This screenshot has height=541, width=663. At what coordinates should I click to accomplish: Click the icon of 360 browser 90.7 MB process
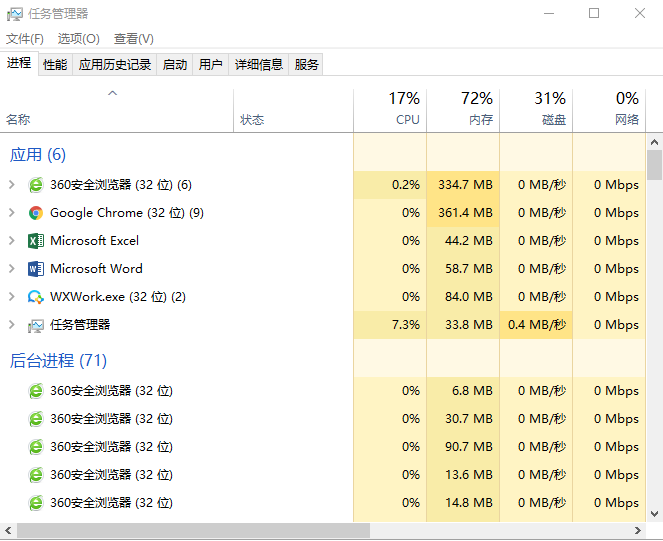click(36, 447)
